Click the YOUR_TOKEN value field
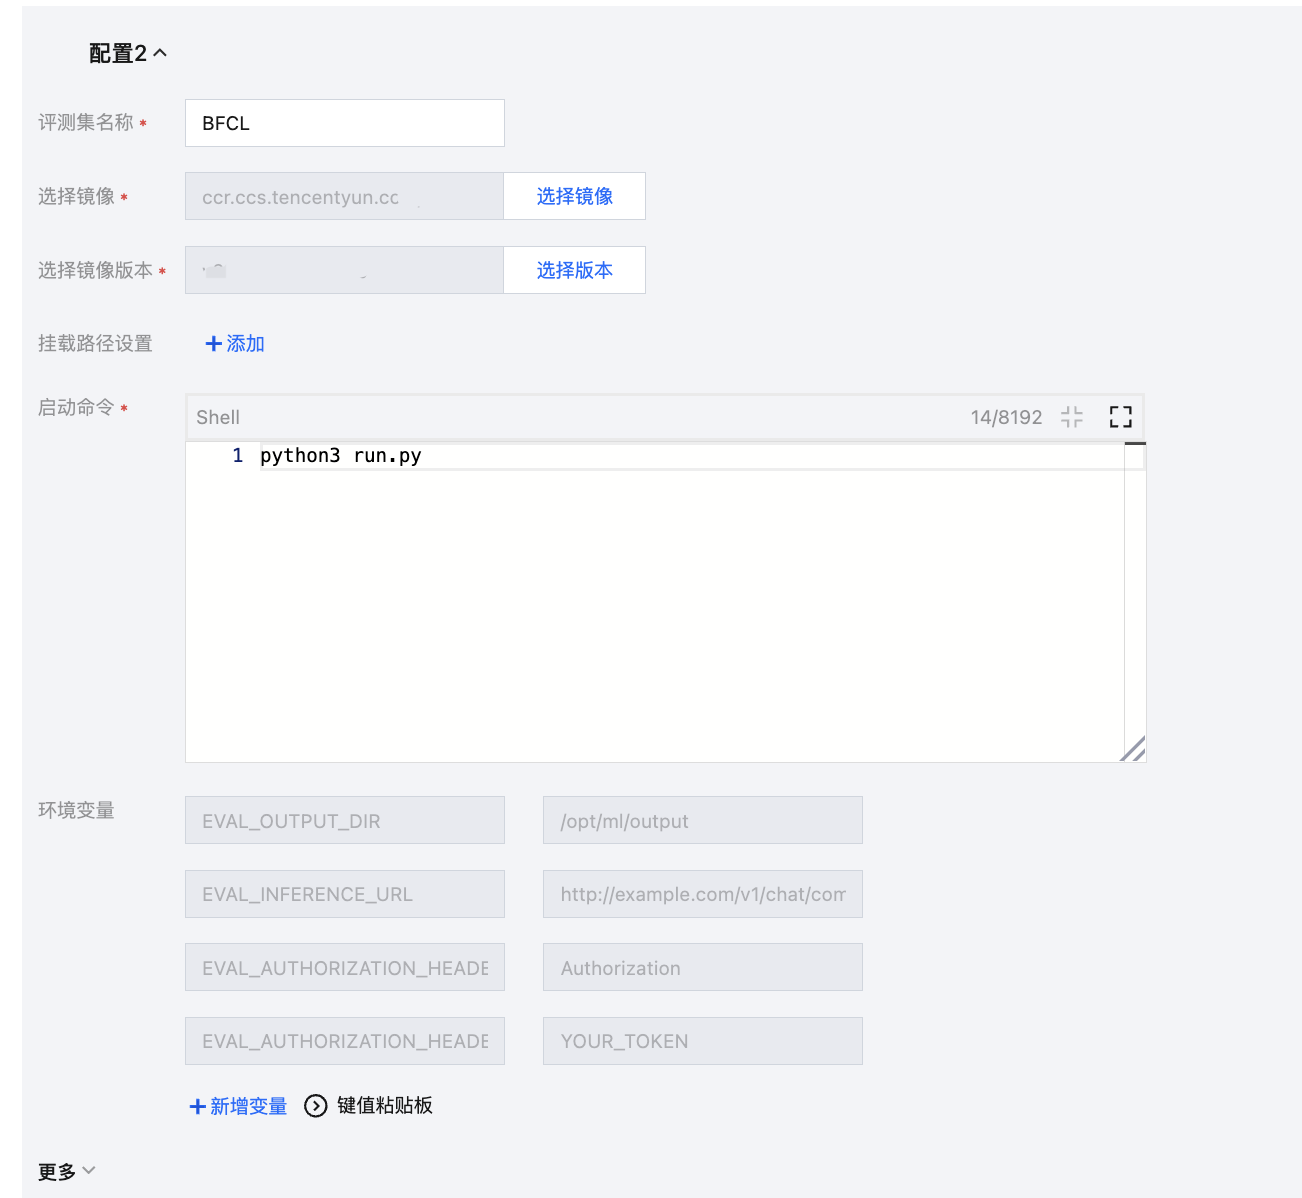Screen dimensions: 1302x1198 [x=703, y=1041]
